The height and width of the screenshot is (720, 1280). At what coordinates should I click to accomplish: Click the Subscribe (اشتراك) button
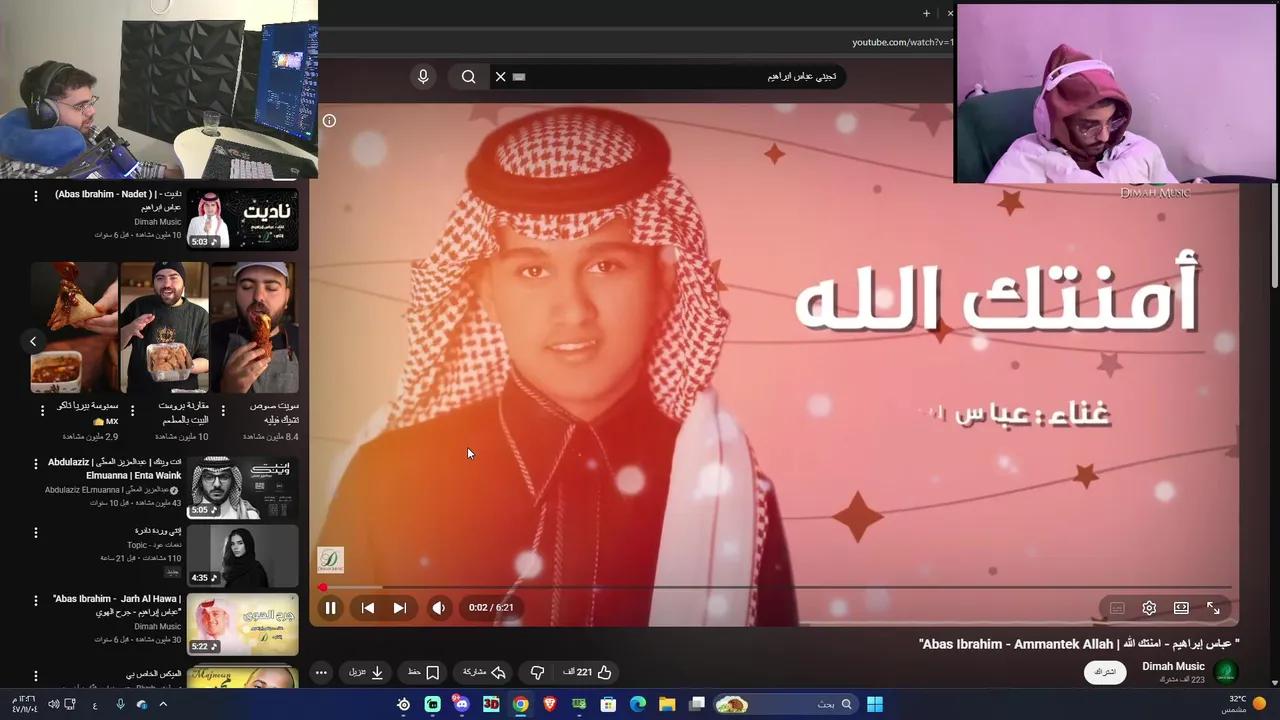click(1105, 672)
